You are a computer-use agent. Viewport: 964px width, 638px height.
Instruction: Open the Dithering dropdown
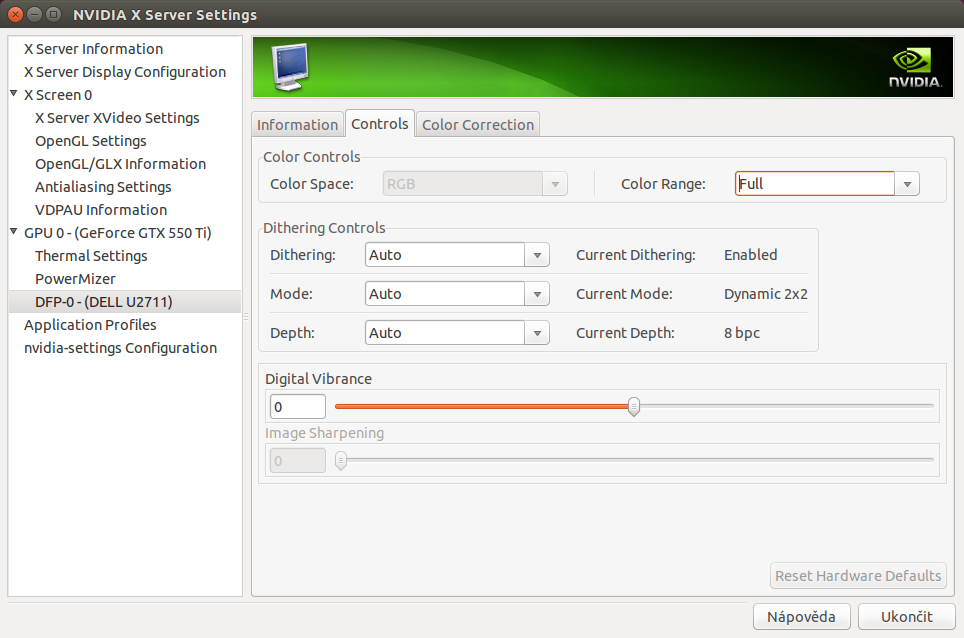(457, 254)
